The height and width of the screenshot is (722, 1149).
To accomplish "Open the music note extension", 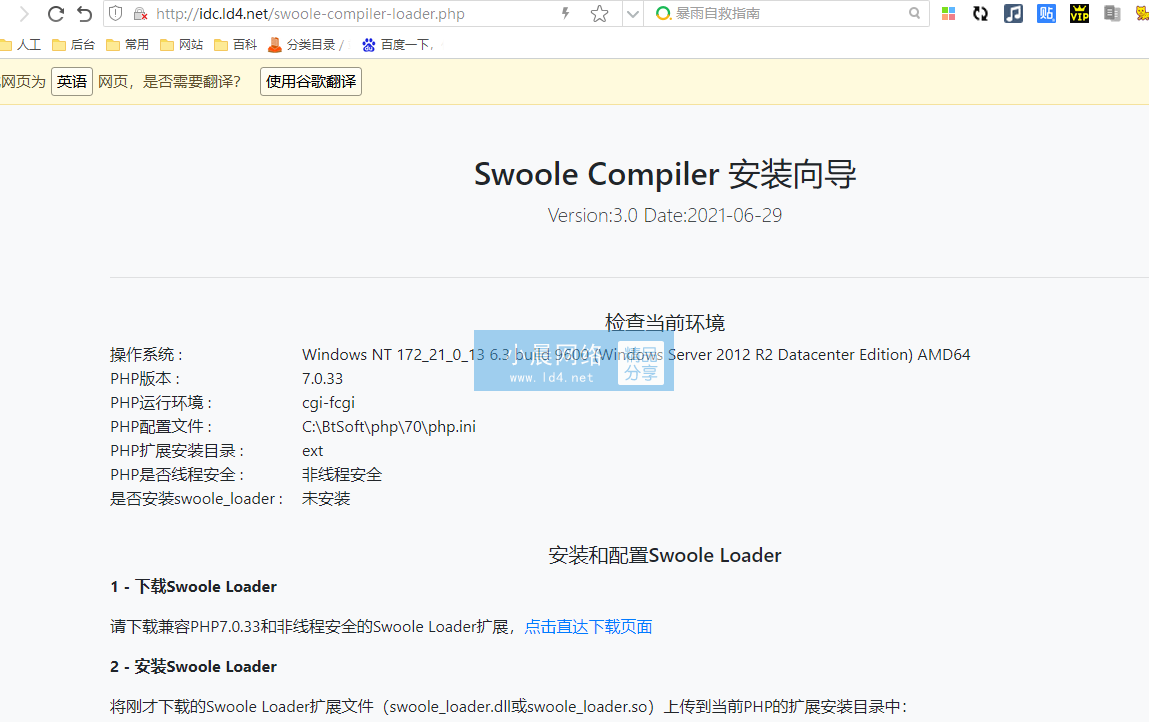I will click(x=1013, y=13).
